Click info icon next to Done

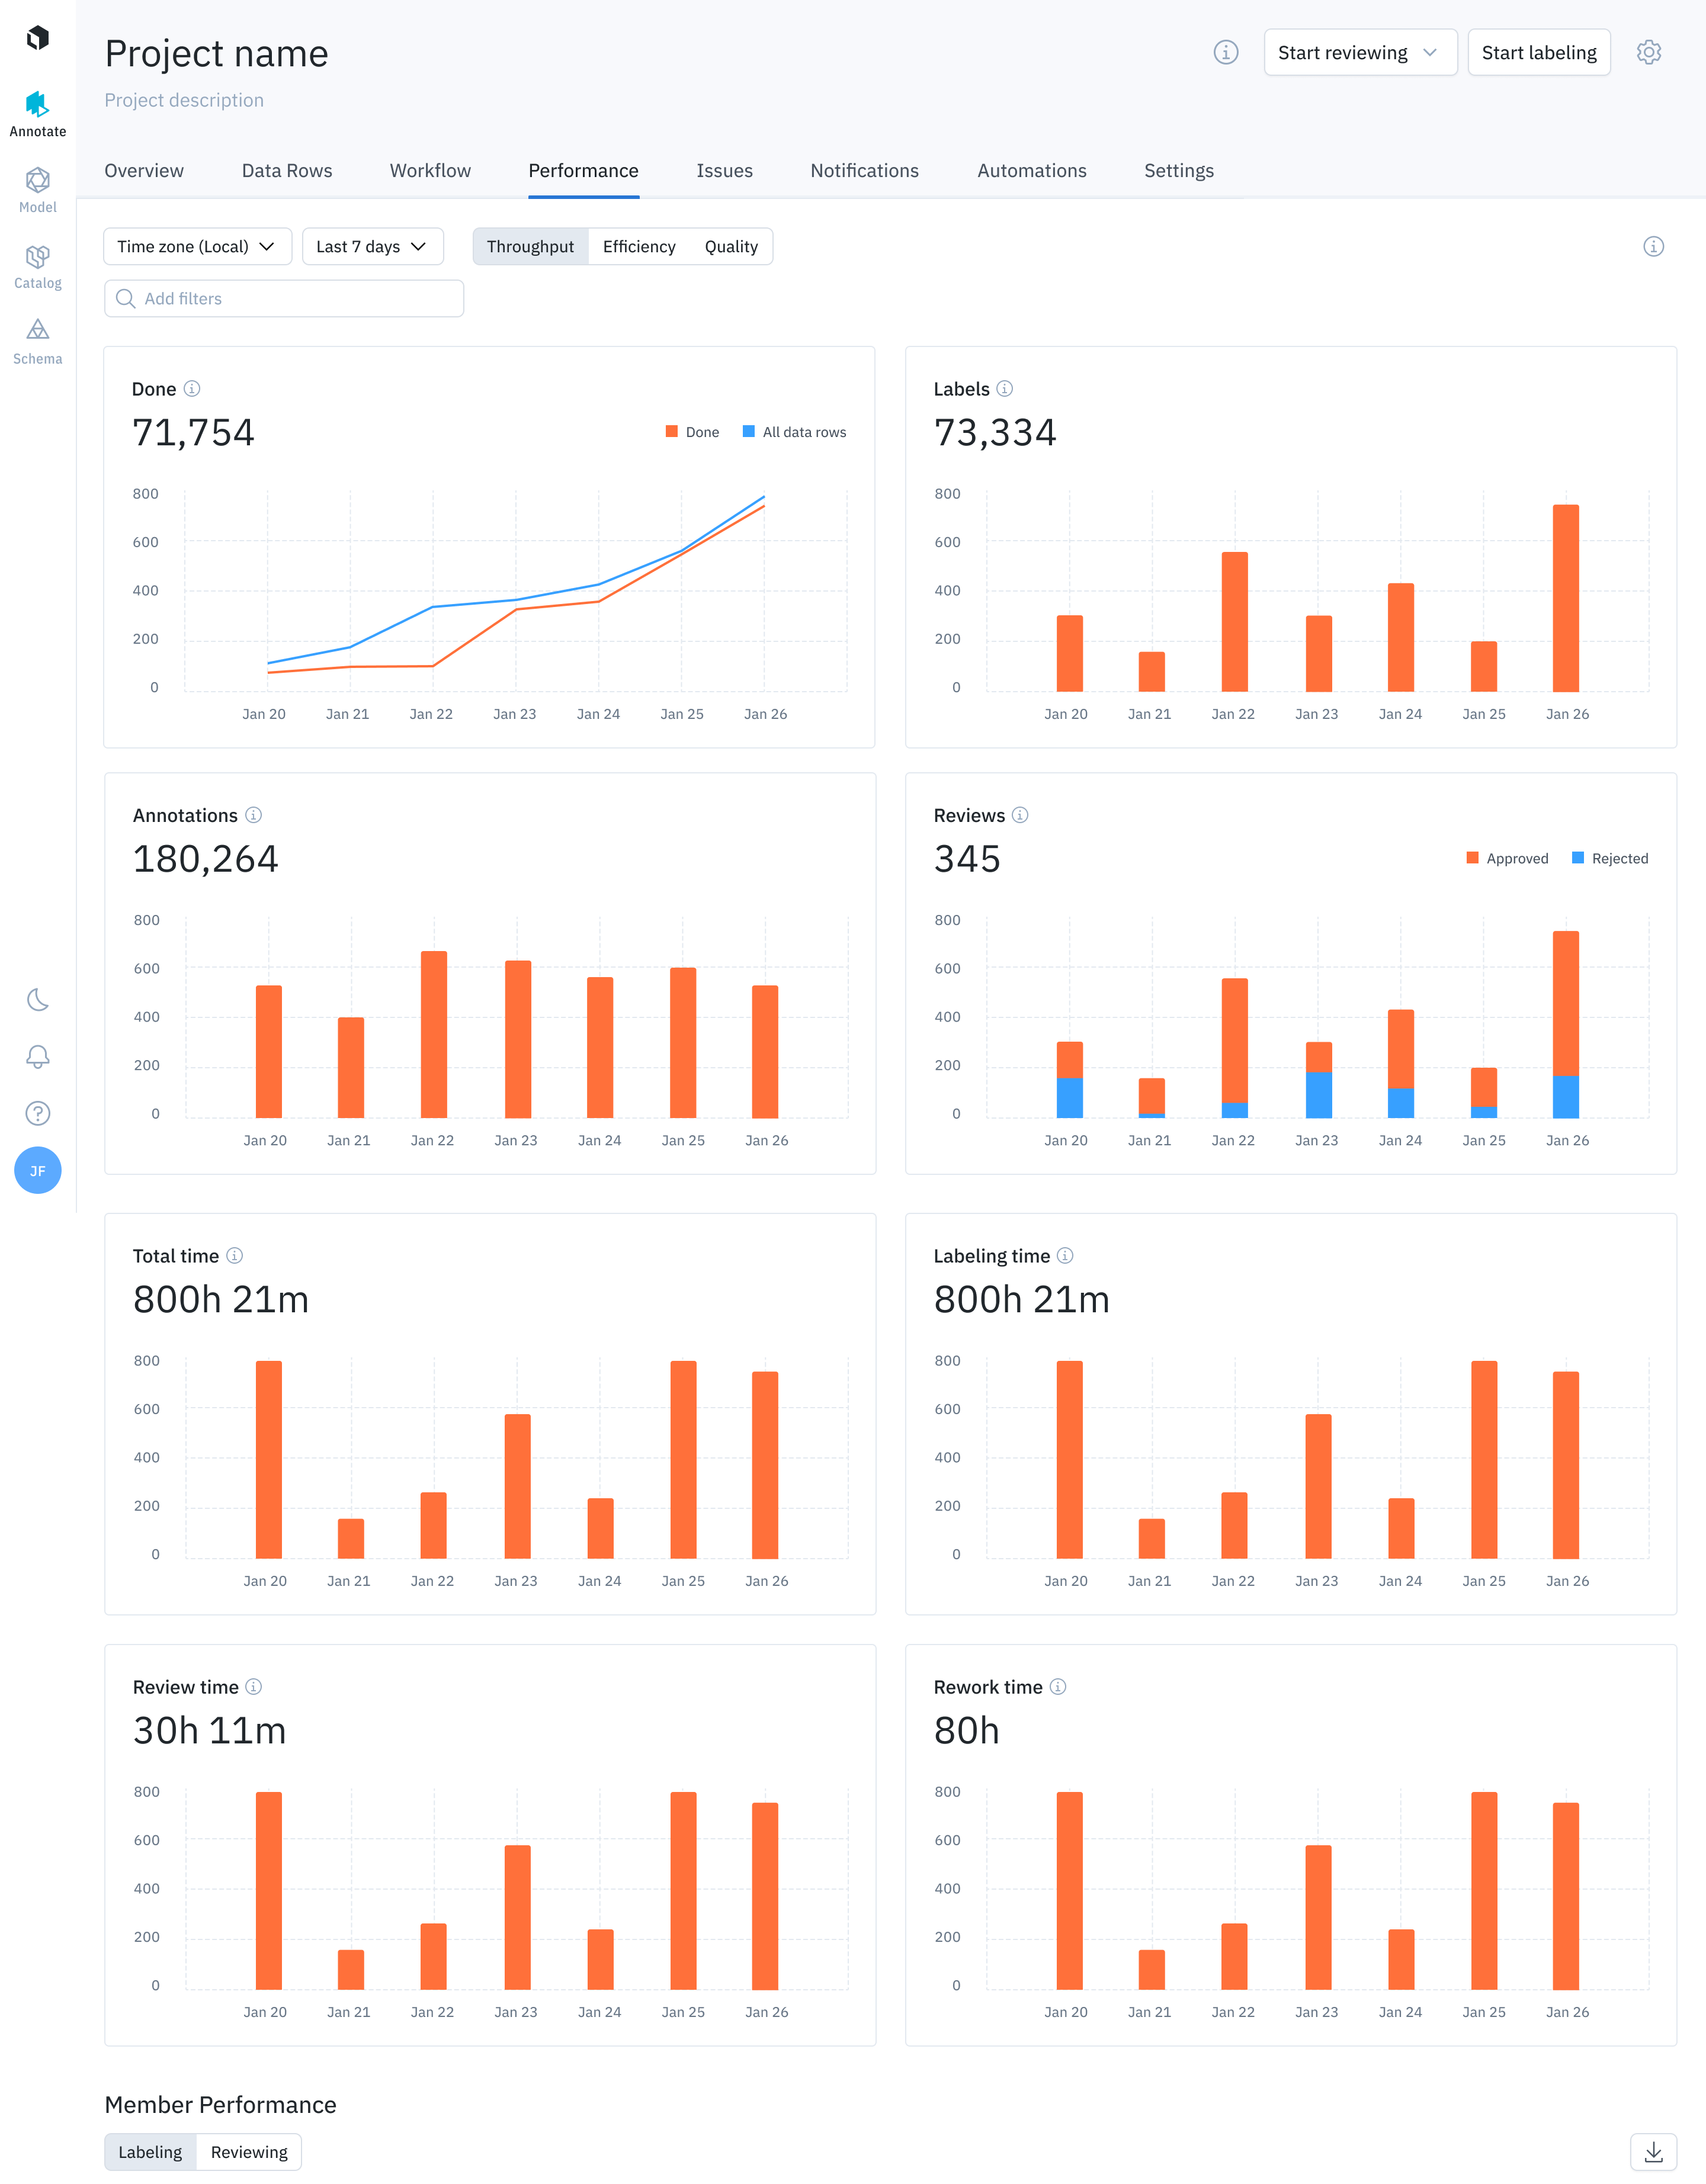[192, 389]
